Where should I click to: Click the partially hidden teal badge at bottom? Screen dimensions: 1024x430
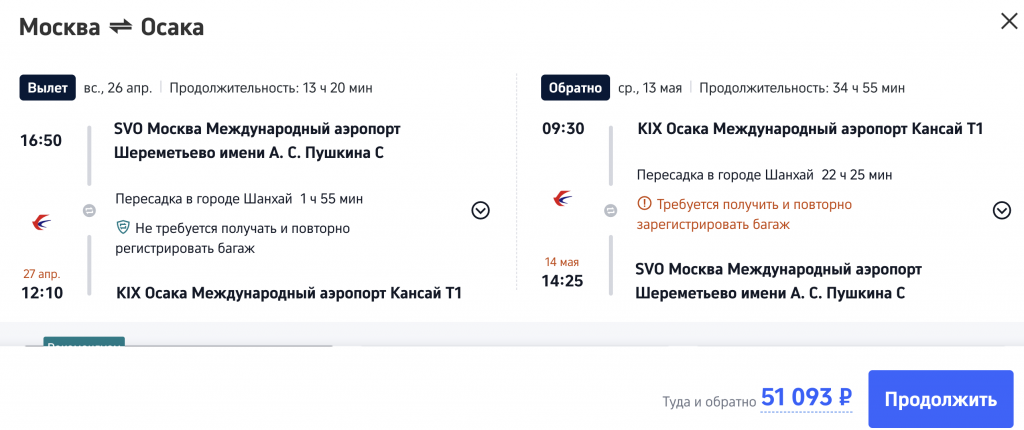83,342
